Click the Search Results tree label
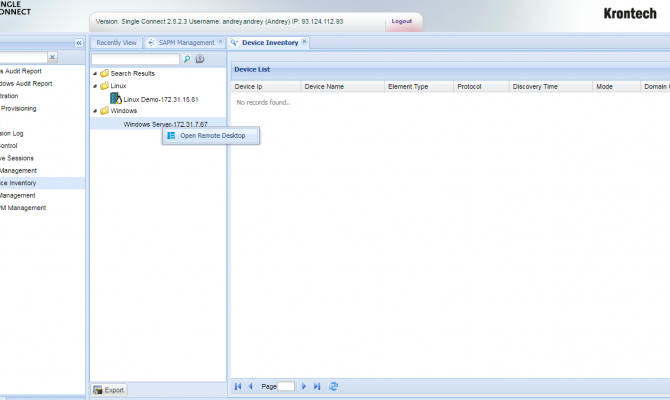Screen dimensions: 670x400 (x=132, y=74)
